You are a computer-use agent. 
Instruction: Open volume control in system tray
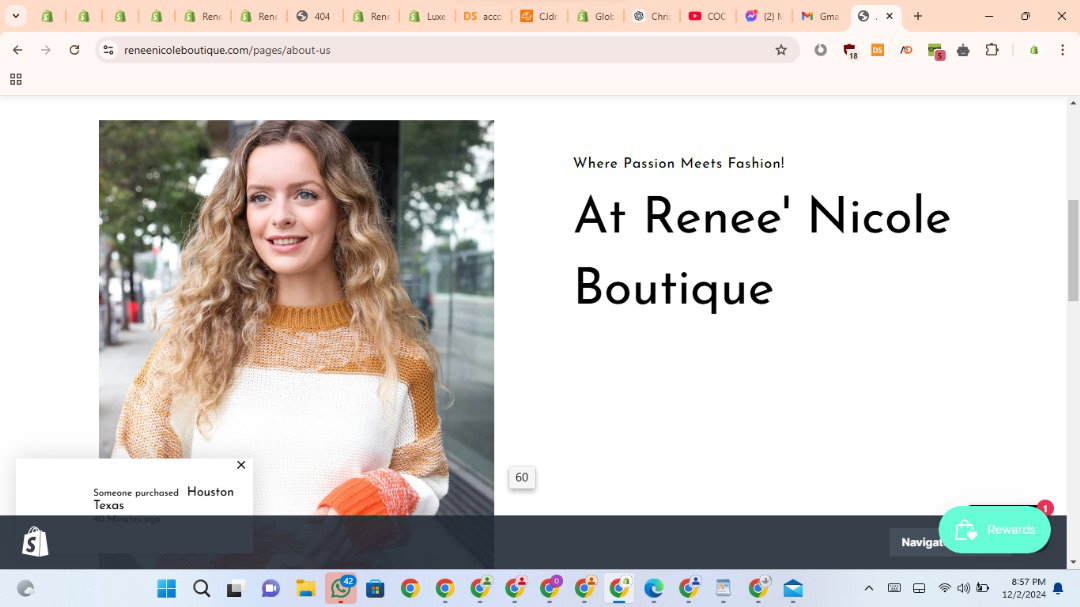(964, 588)
